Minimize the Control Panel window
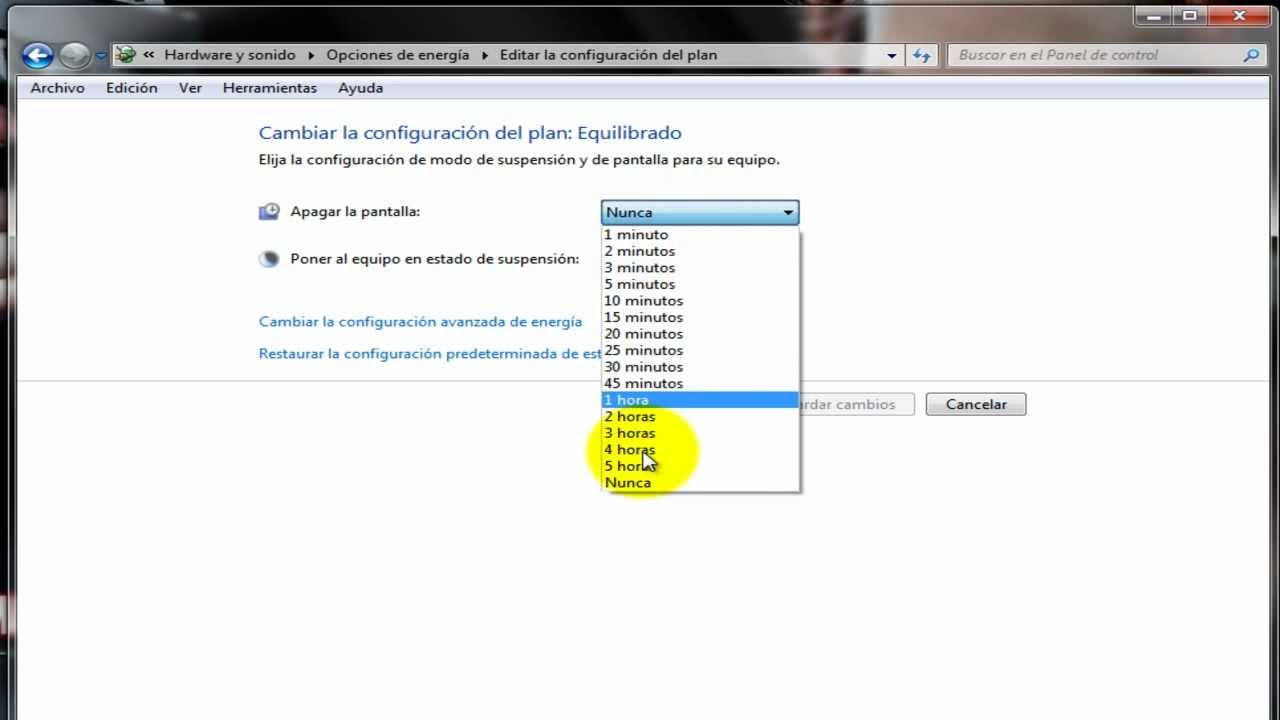Viewport: 1280px width, 720px height. (x=1155, y=15)
